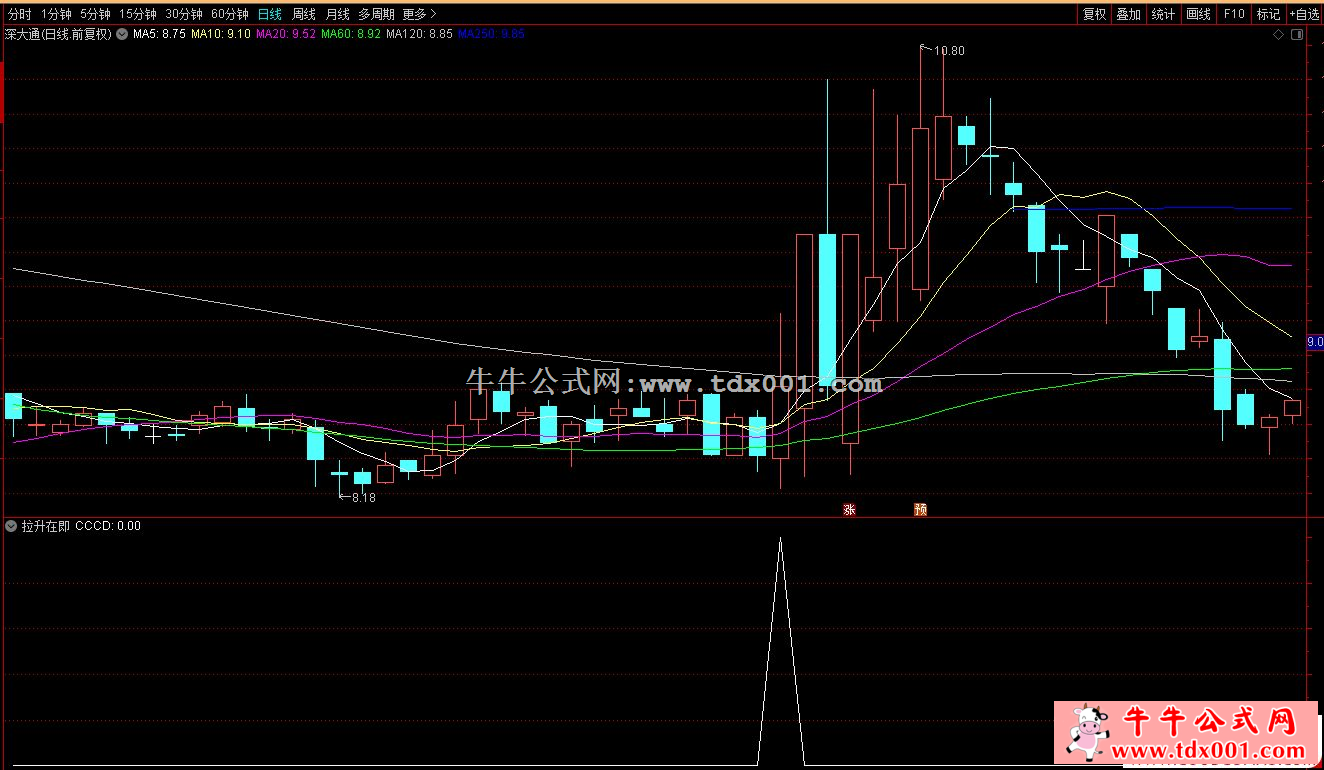
Task: Select the 1分钟 period tab
Action: click(56, 15)
